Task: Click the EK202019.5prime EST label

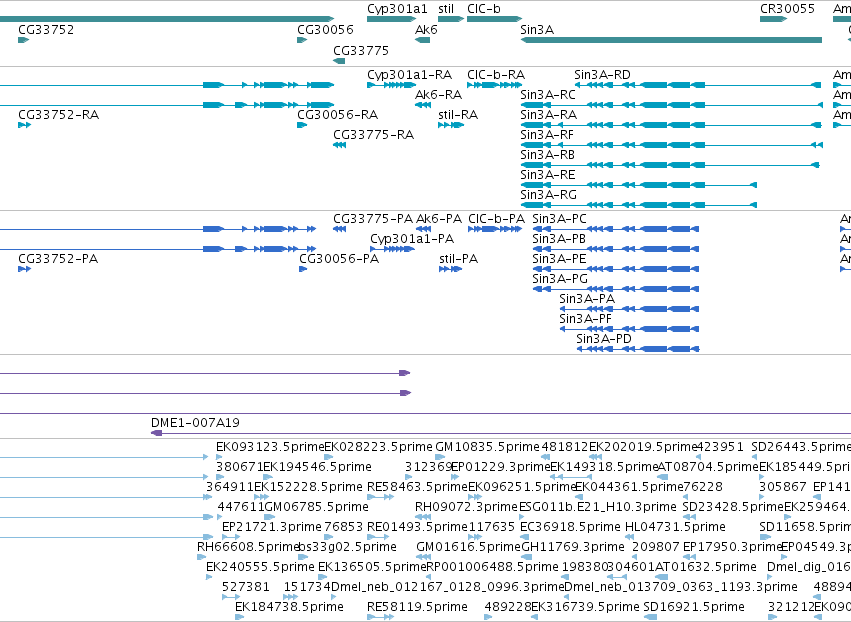Action: (x=643, y=447)
